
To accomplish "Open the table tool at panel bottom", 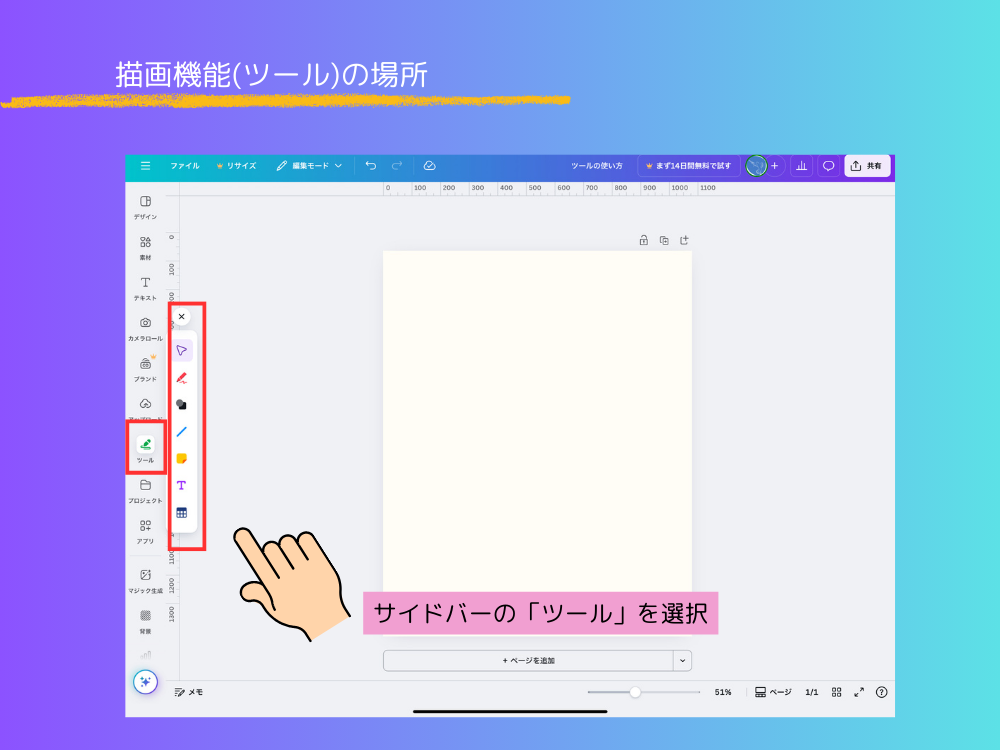I will pyautogui.click(x=182, y=512).
